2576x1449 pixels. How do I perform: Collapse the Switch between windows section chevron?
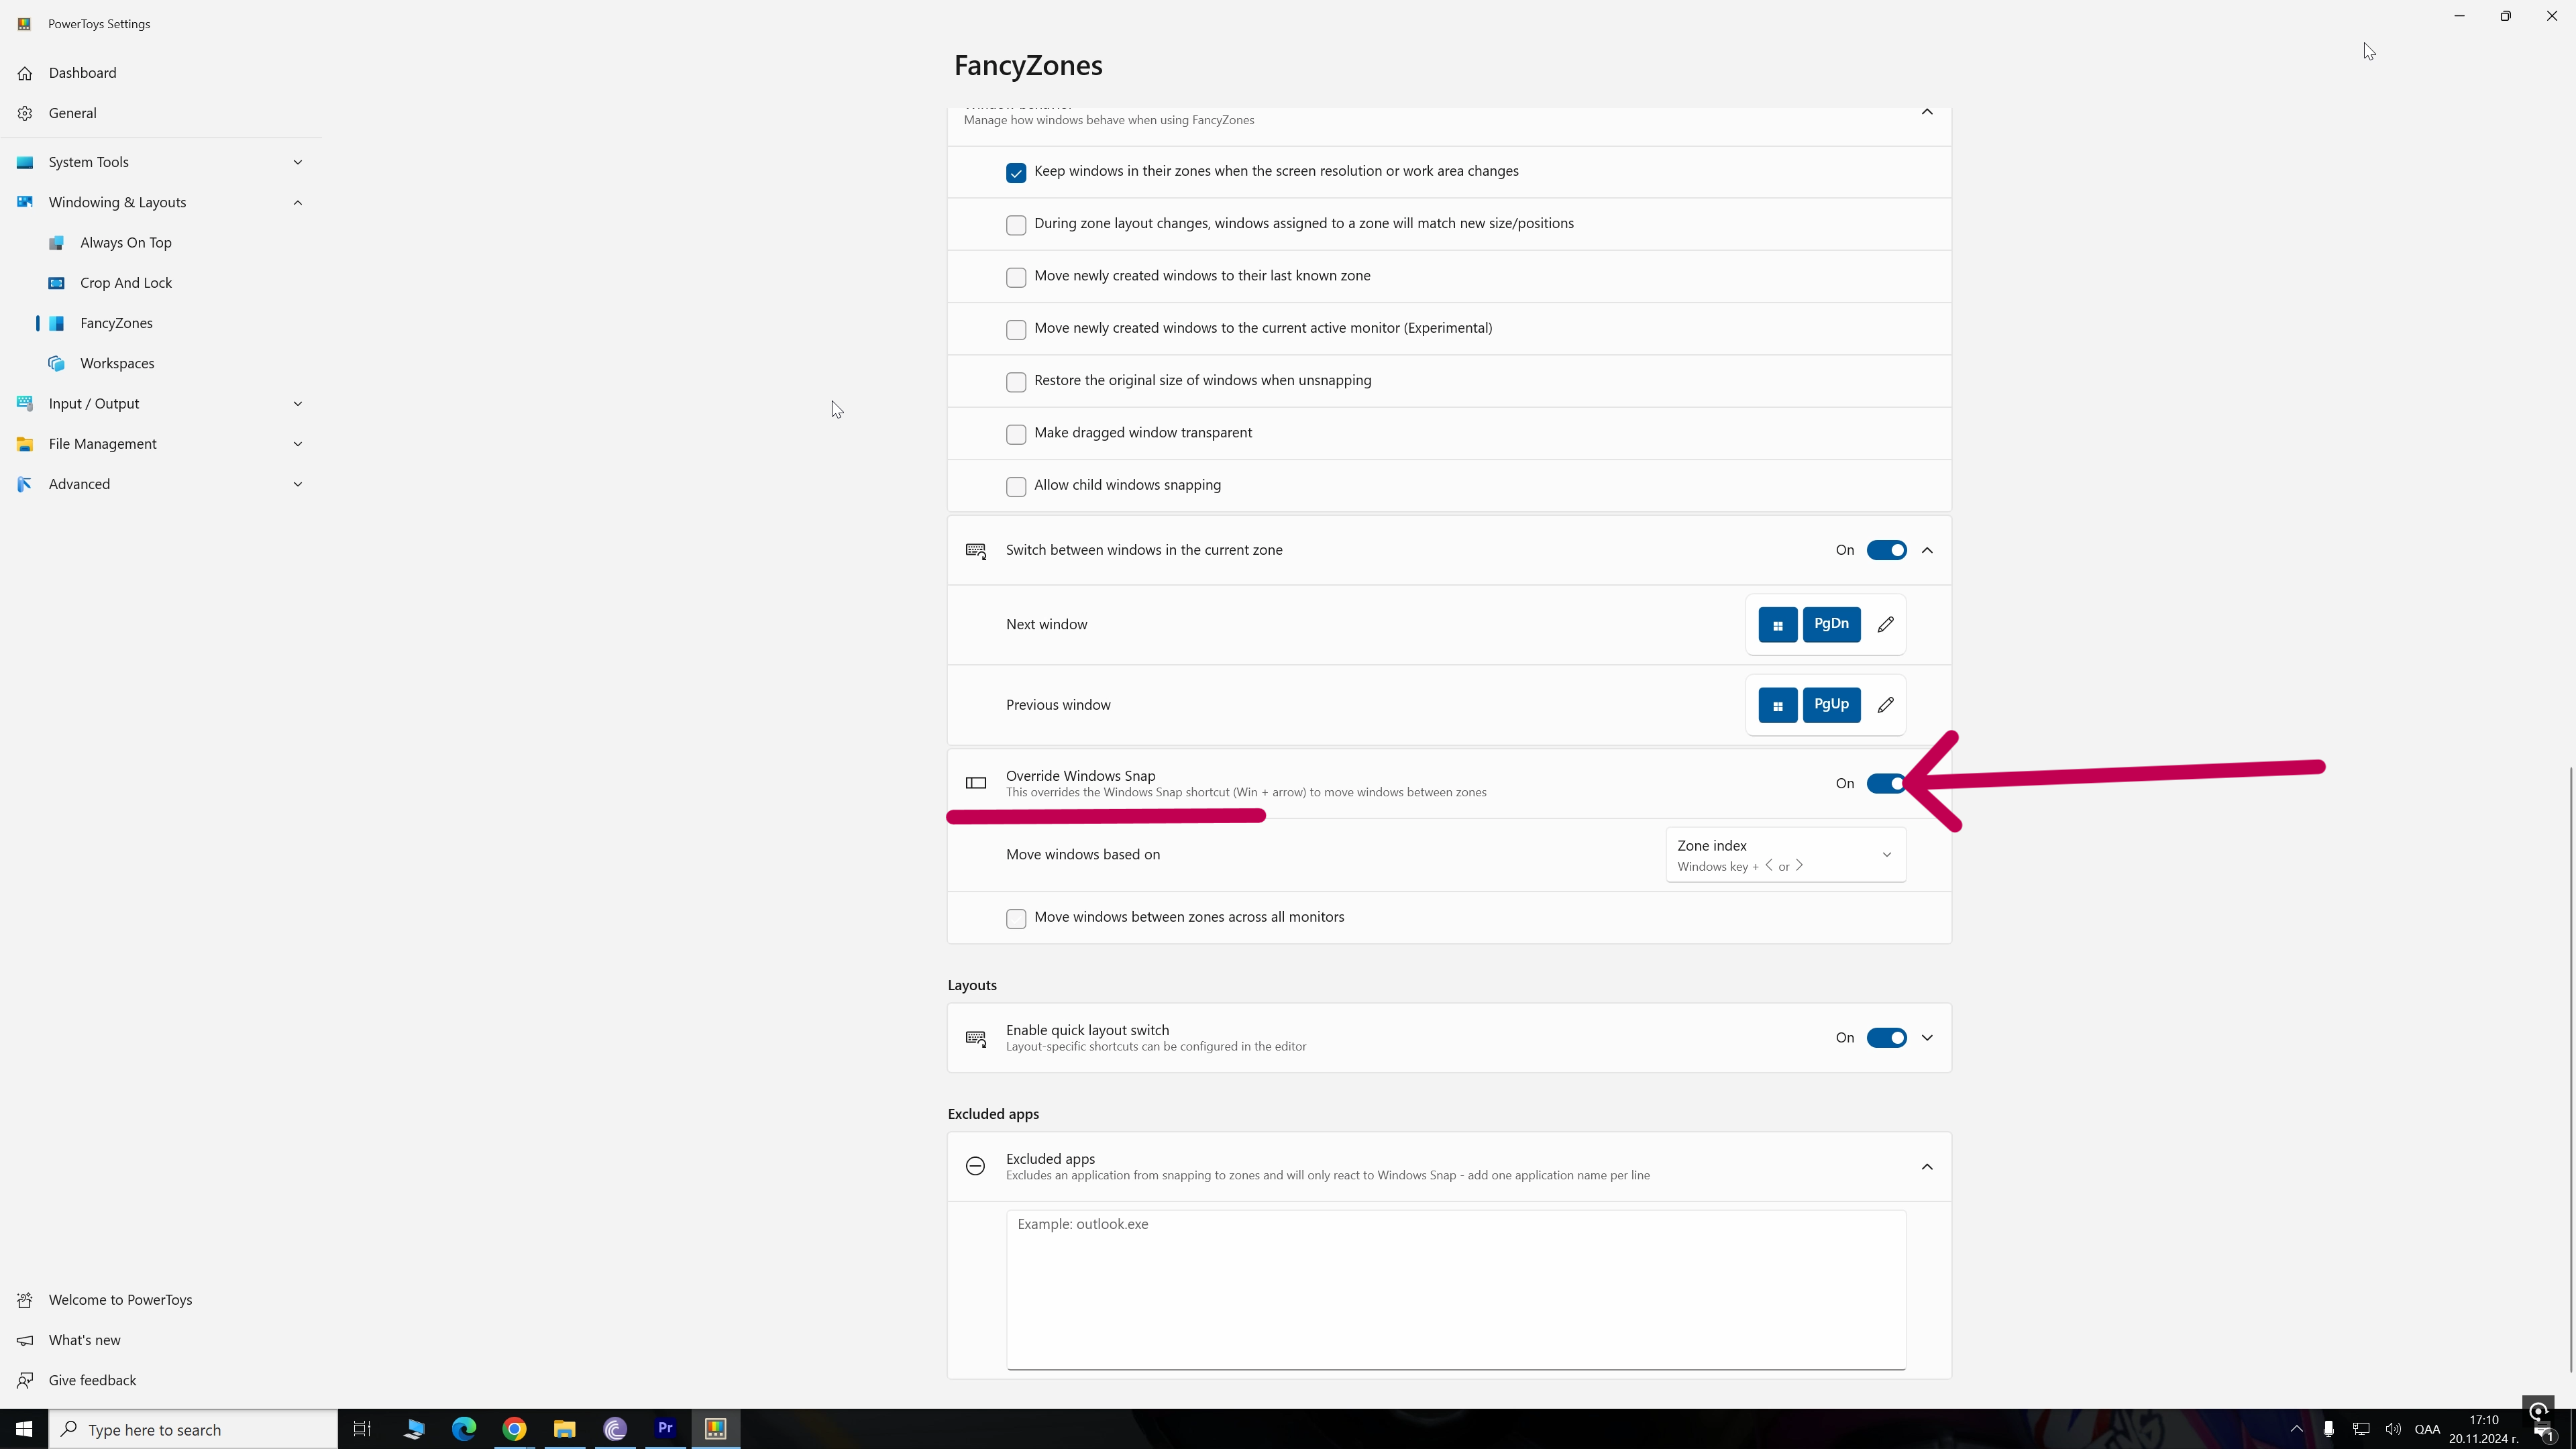tap(1927, 550)
